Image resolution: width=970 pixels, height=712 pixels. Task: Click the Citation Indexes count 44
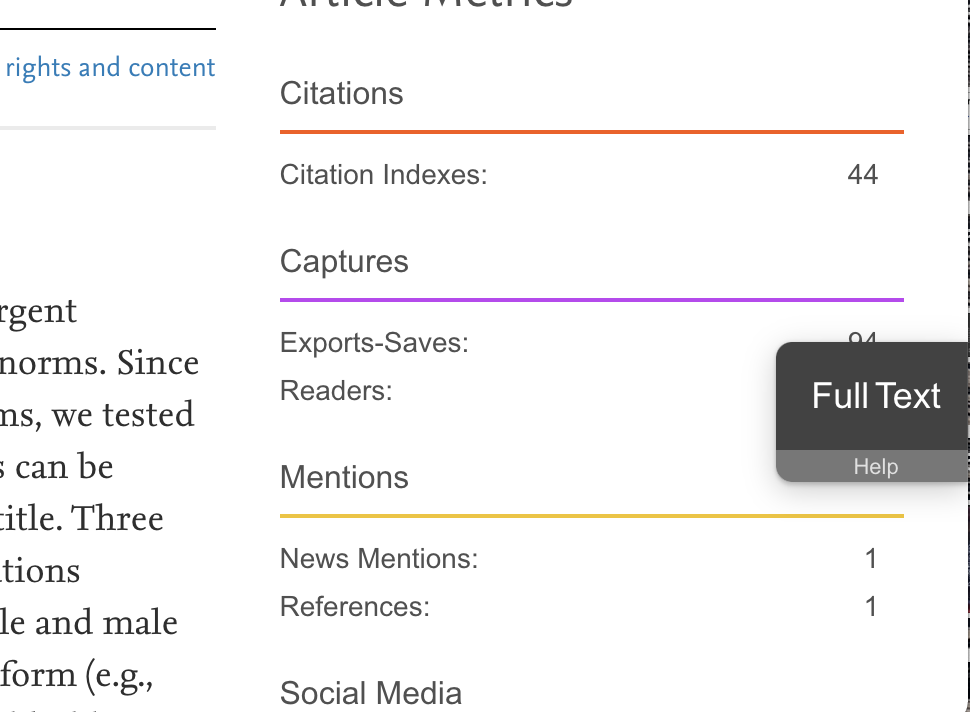[x=862, y=174]
